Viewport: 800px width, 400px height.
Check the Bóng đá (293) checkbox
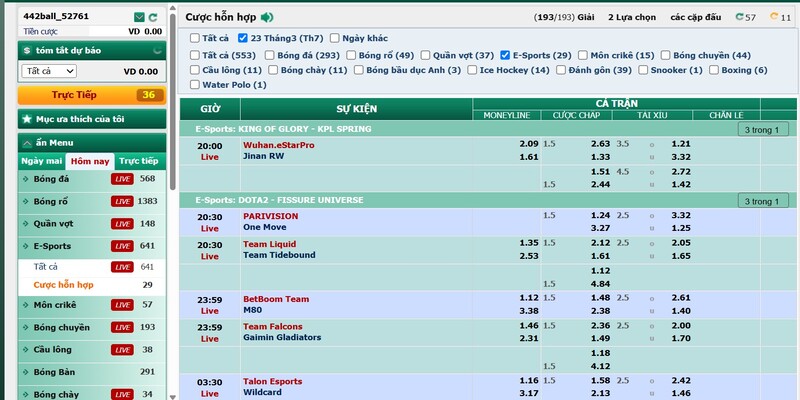coord(269,56)
